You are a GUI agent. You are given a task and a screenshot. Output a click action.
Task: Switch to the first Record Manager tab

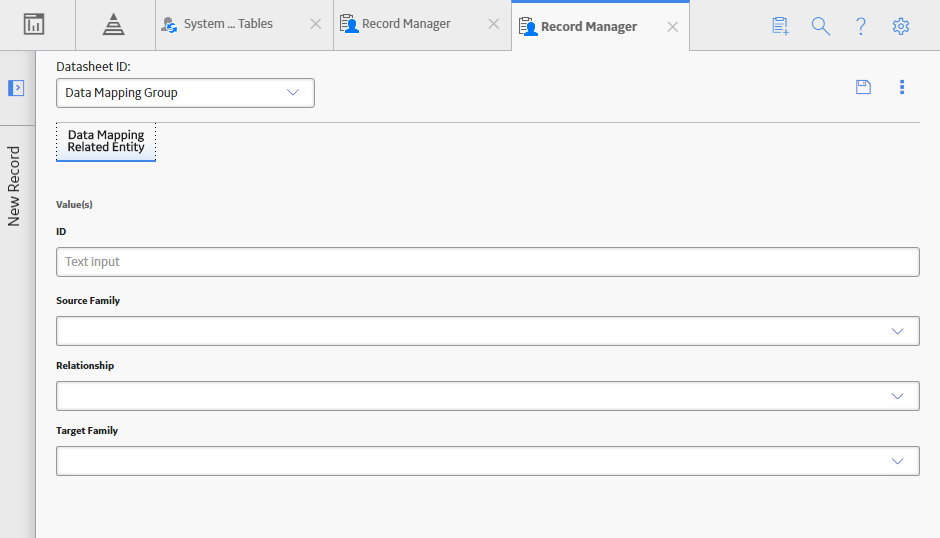pos(406,24)
